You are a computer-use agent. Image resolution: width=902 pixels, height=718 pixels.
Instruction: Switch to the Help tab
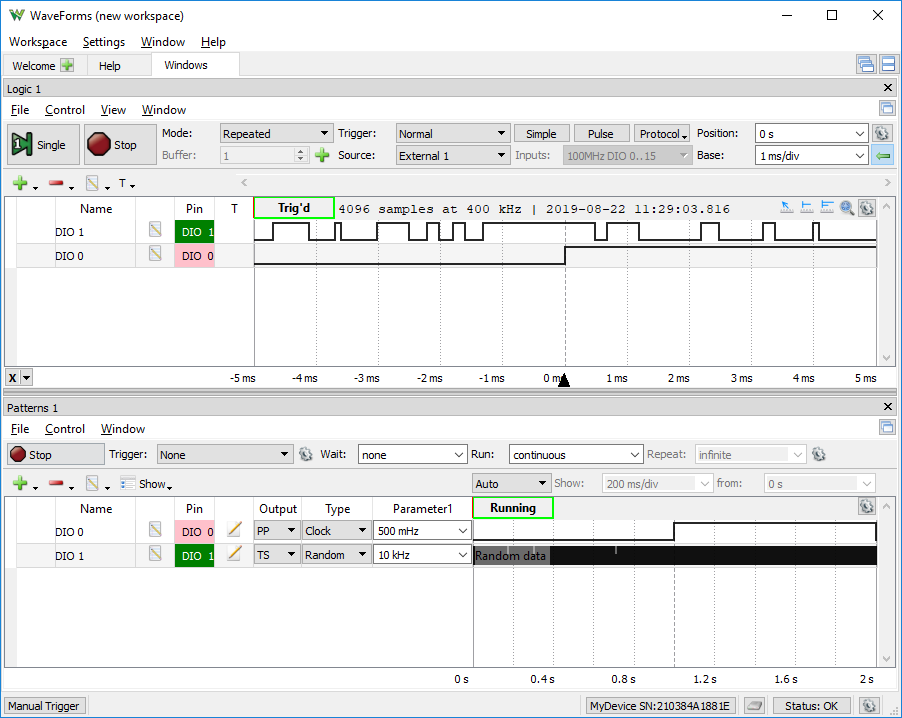[109, 66]
